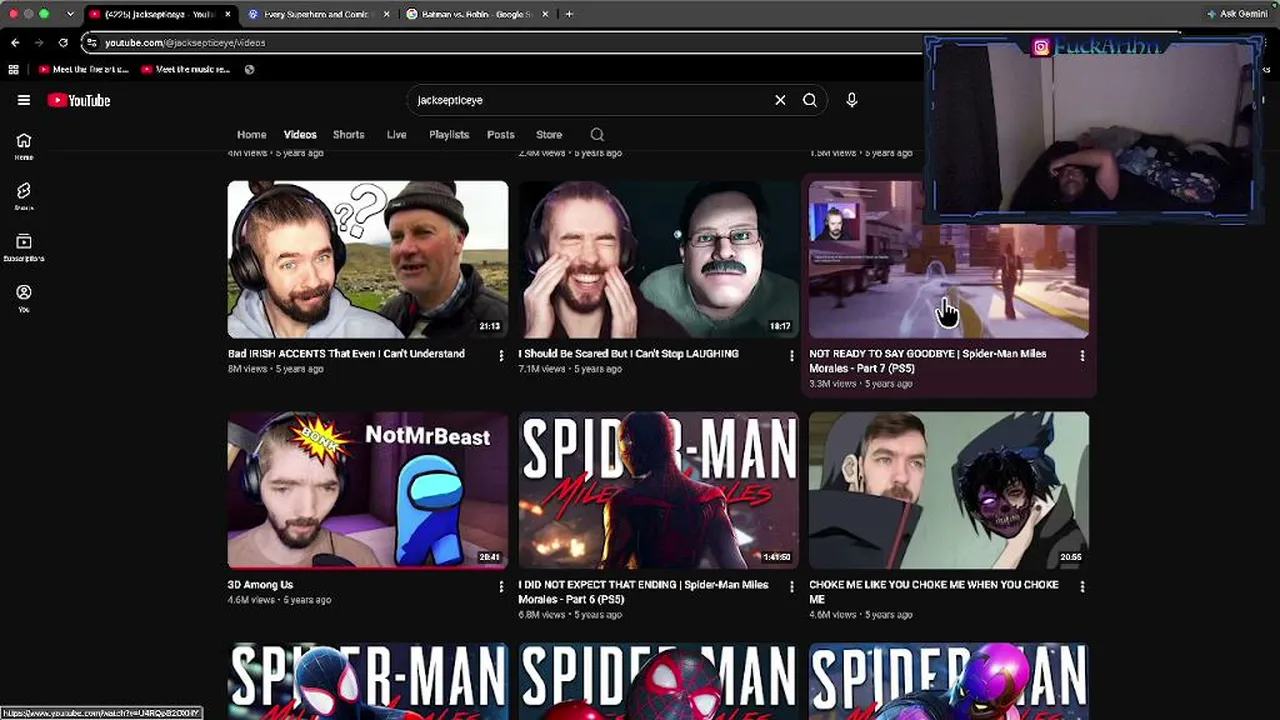Screen dimensions: 1280x720
Task: Start voice search with the microphone
Action: (x=852, y=100)
